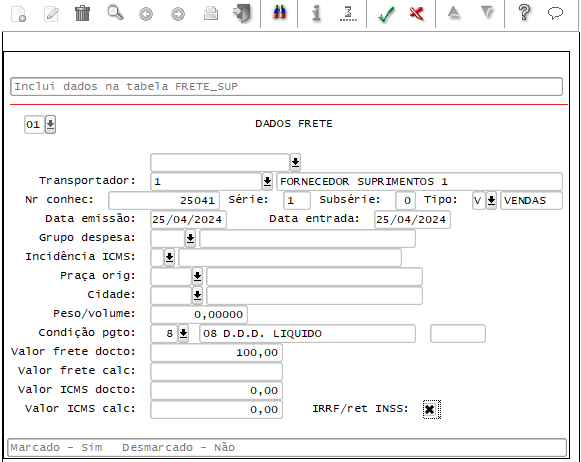The width and height of the screenshot is (581, 462).
Task: Click the new record (Incluir) toolbar icon
Action: [19, 14]
